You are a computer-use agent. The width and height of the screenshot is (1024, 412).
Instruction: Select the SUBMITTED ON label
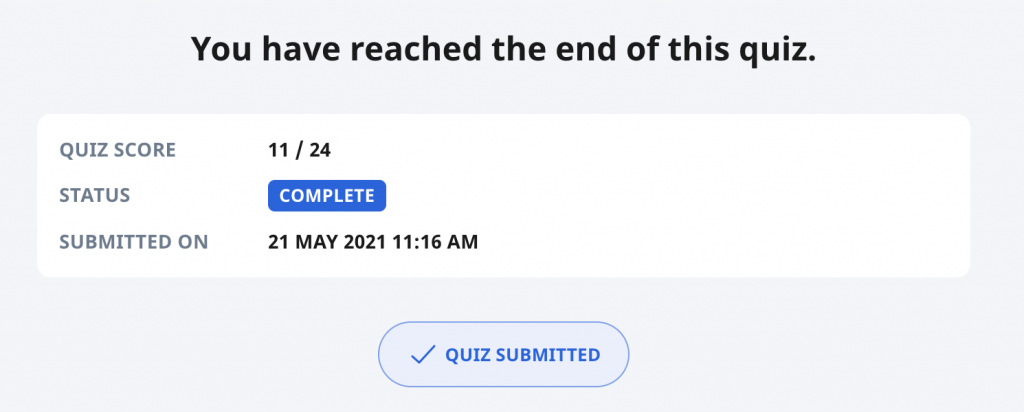134,241
